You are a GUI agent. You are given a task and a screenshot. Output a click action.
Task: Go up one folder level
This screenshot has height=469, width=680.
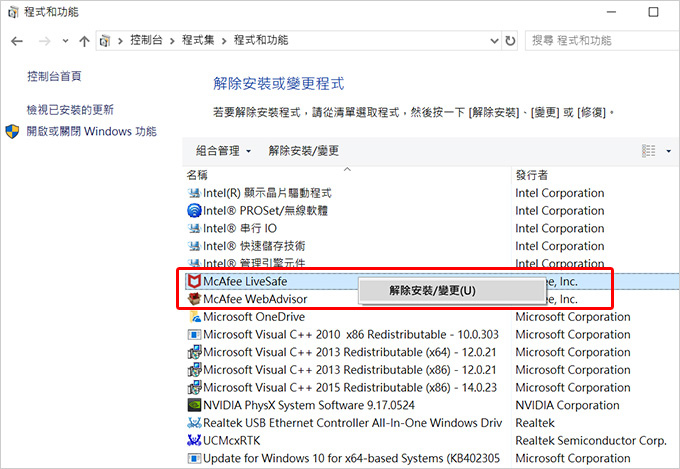(84, 41)
